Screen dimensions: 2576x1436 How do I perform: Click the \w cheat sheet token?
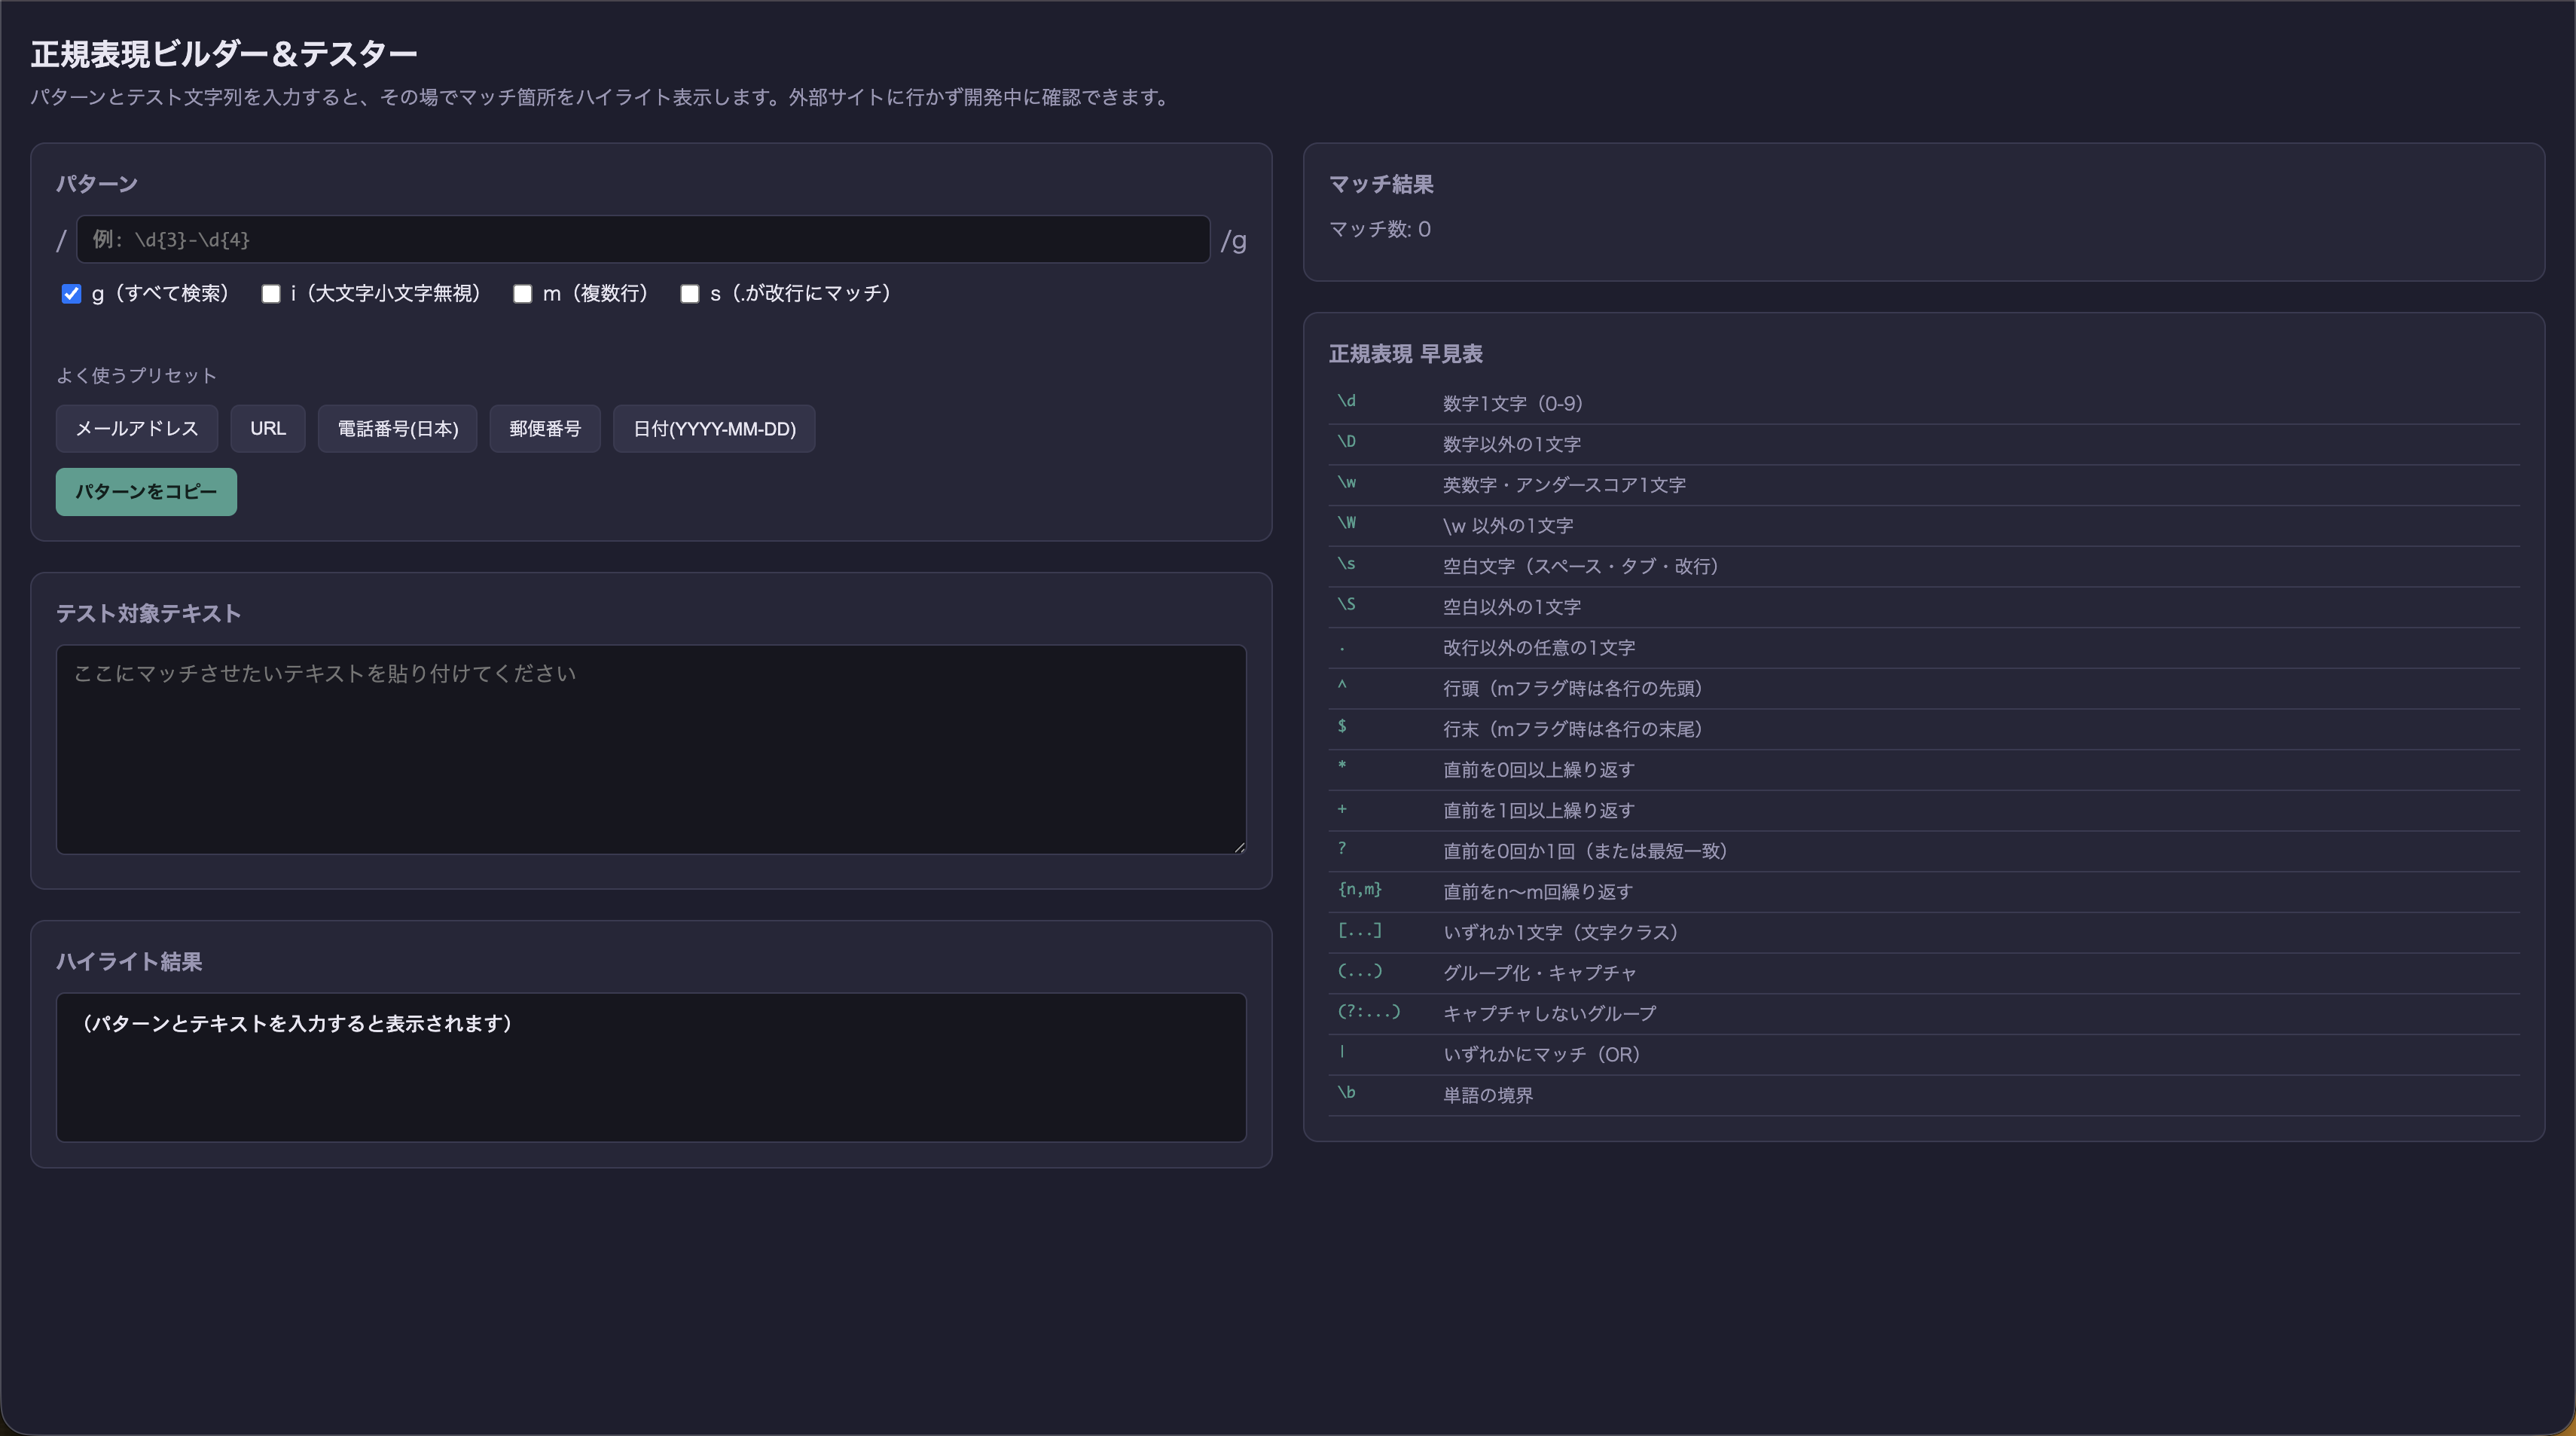tap(1346, 483)
